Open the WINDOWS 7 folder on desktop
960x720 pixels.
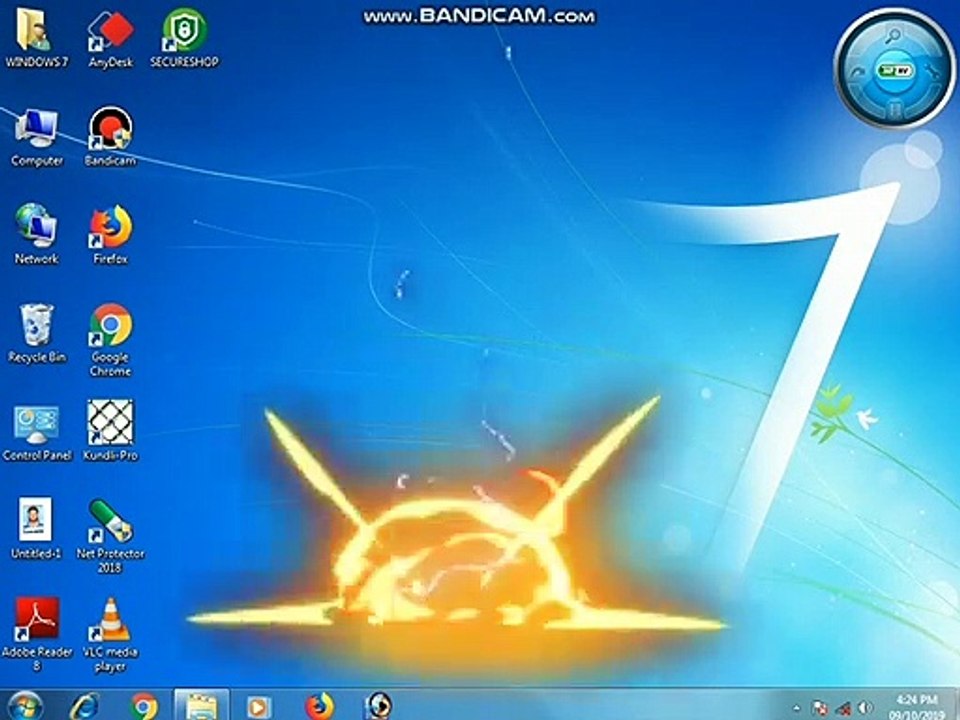coord(36,38)
